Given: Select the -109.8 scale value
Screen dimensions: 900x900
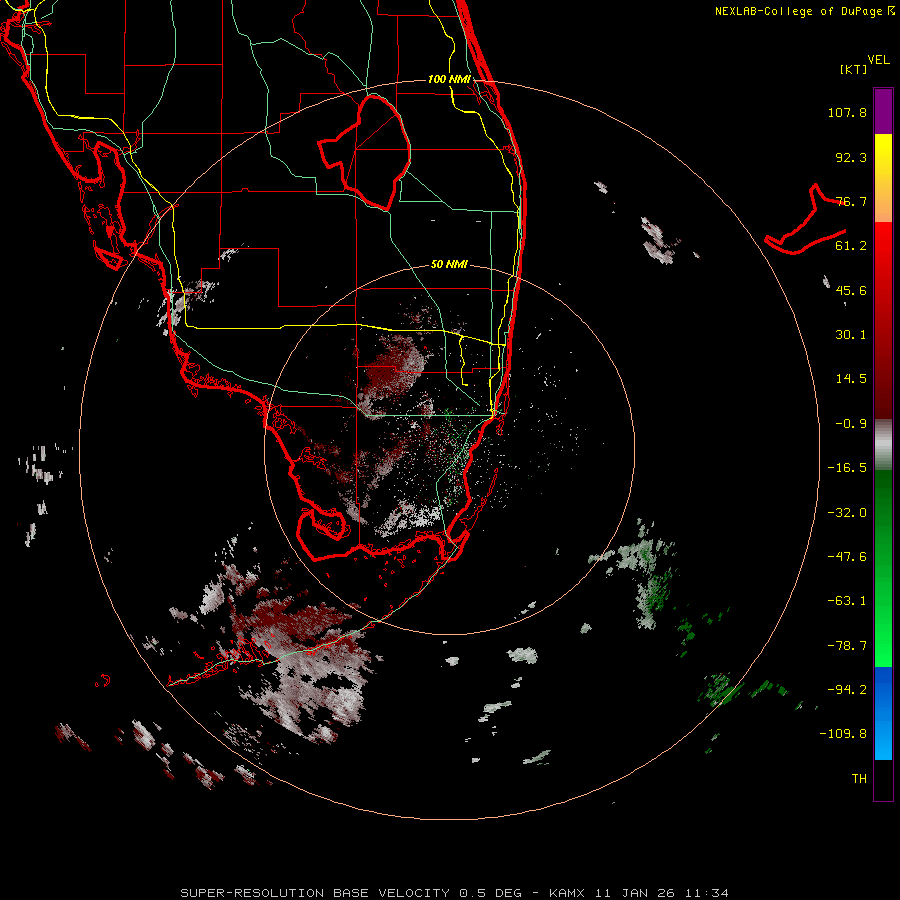Looking at the screenshot, I should pos(843,734).
